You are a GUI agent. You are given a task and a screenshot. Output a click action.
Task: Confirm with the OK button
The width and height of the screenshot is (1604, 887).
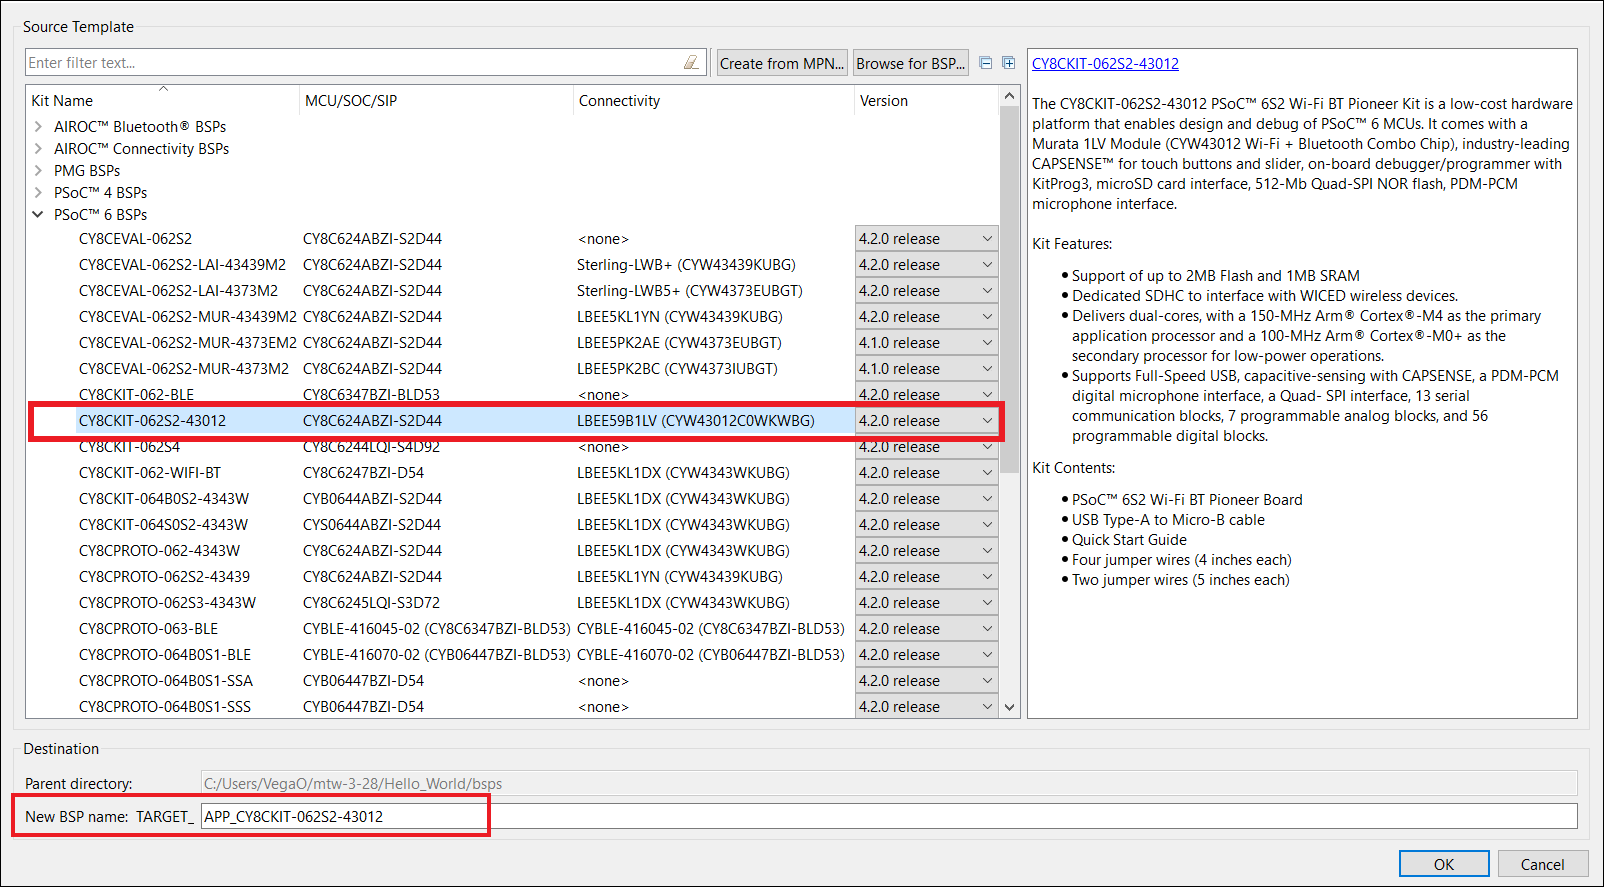tap(1444, 864)
